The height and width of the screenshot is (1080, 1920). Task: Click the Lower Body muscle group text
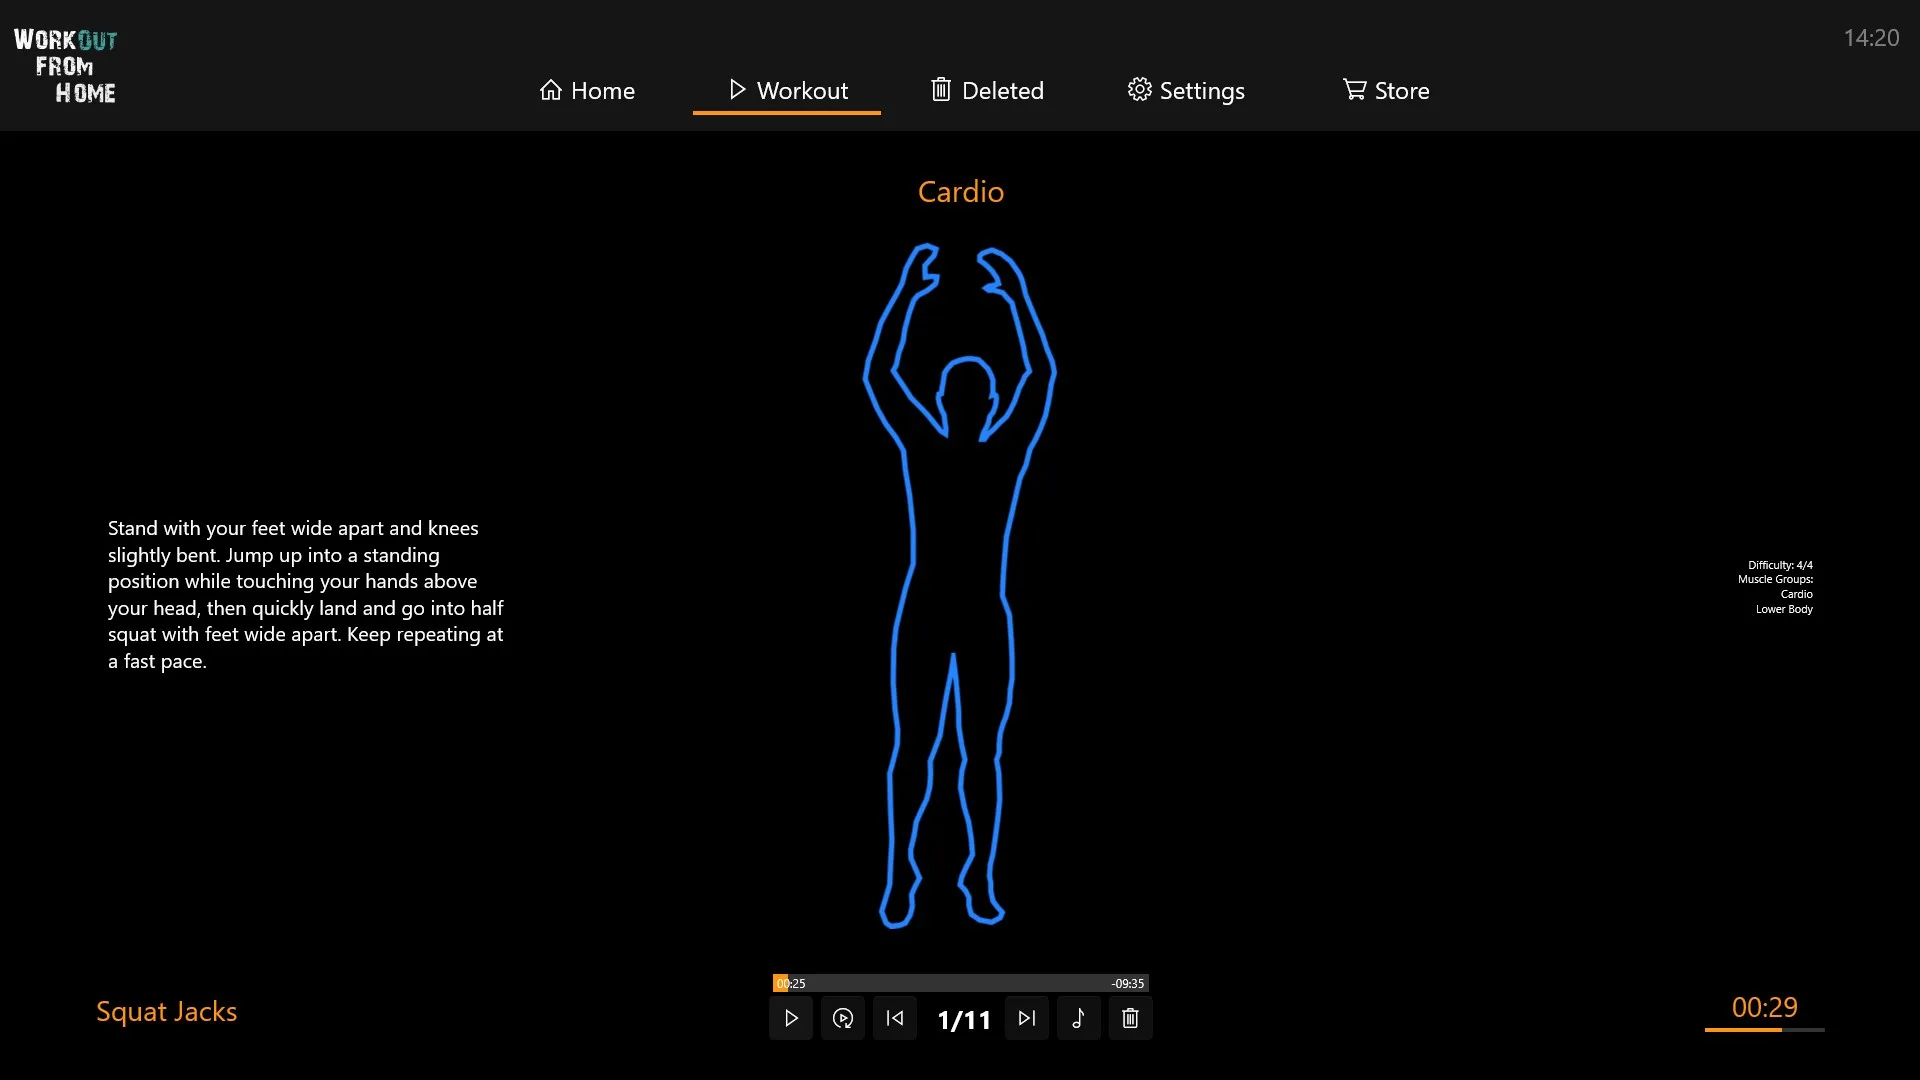pyautogui.click(x=1784, y=609)
